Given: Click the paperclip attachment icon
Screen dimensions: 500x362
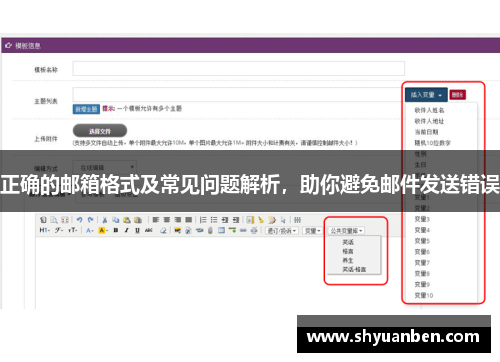Looking at the screenshot, I should click(210, 230).
